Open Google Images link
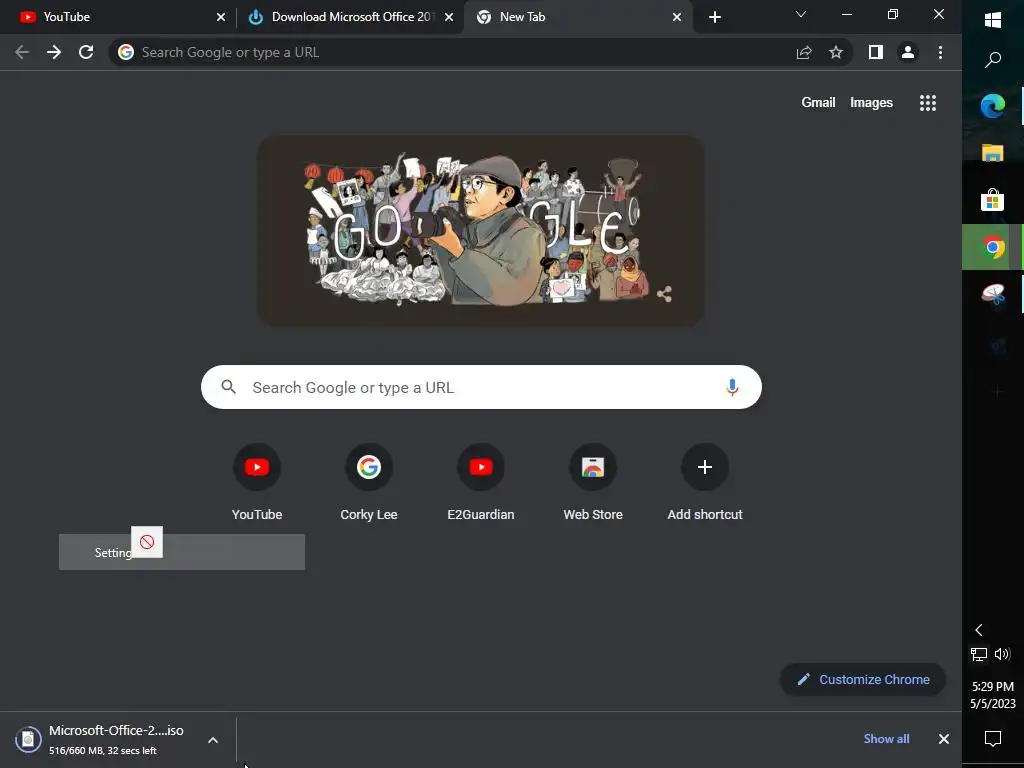The width and height of the screenshot is (1024, 768). [x=871, y=103]
